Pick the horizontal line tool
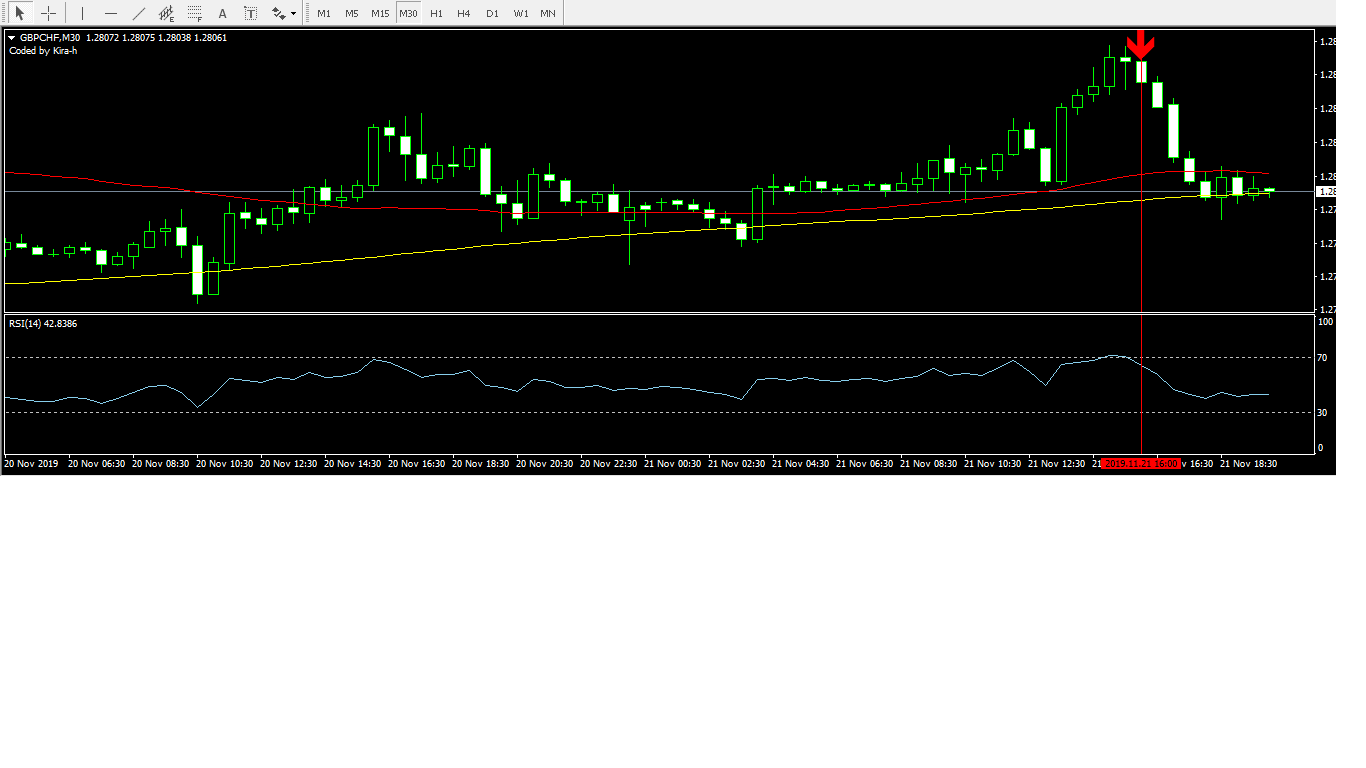Screen dimensions: 1366x768 point(110,13)
